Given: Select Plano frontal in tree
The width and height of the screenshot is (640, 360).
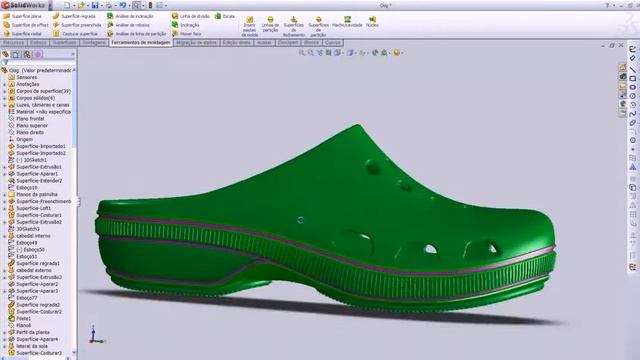Looking at the screenshot, I should pos(30,118).
